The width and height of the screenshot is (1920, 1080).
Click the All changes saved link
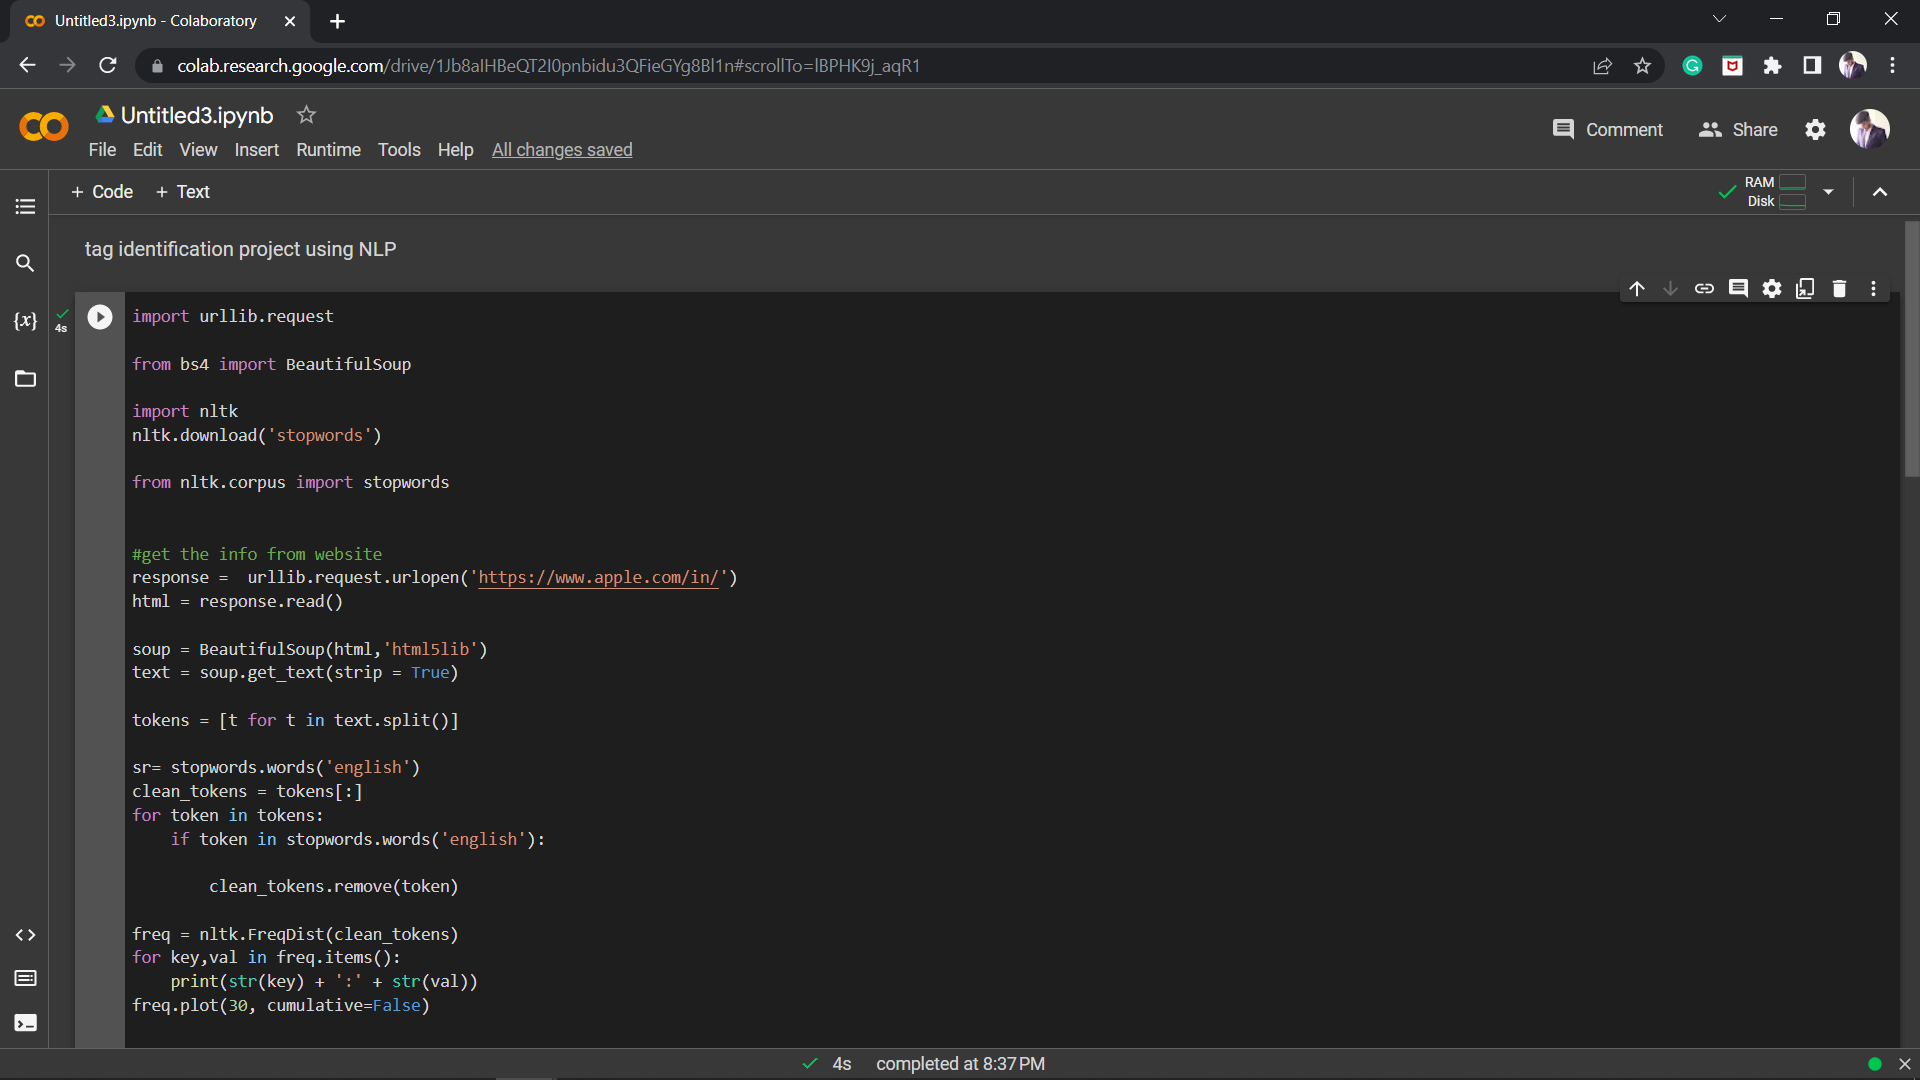point(562,150)
